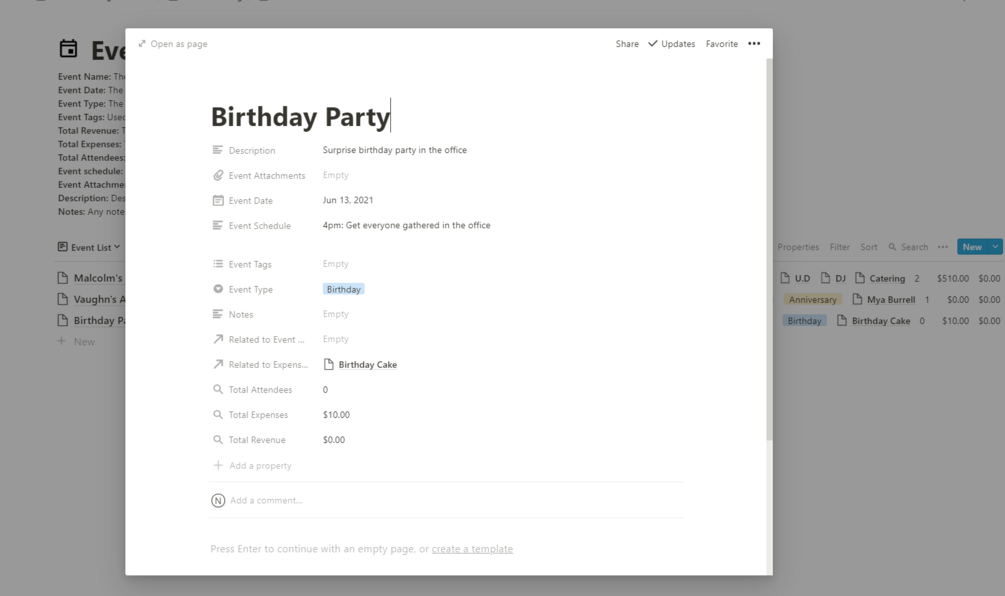Viewport: 1005px width, 596px height.
Task: Open the Event Type Birthday tag selector
Action: [x=343, y=290]
